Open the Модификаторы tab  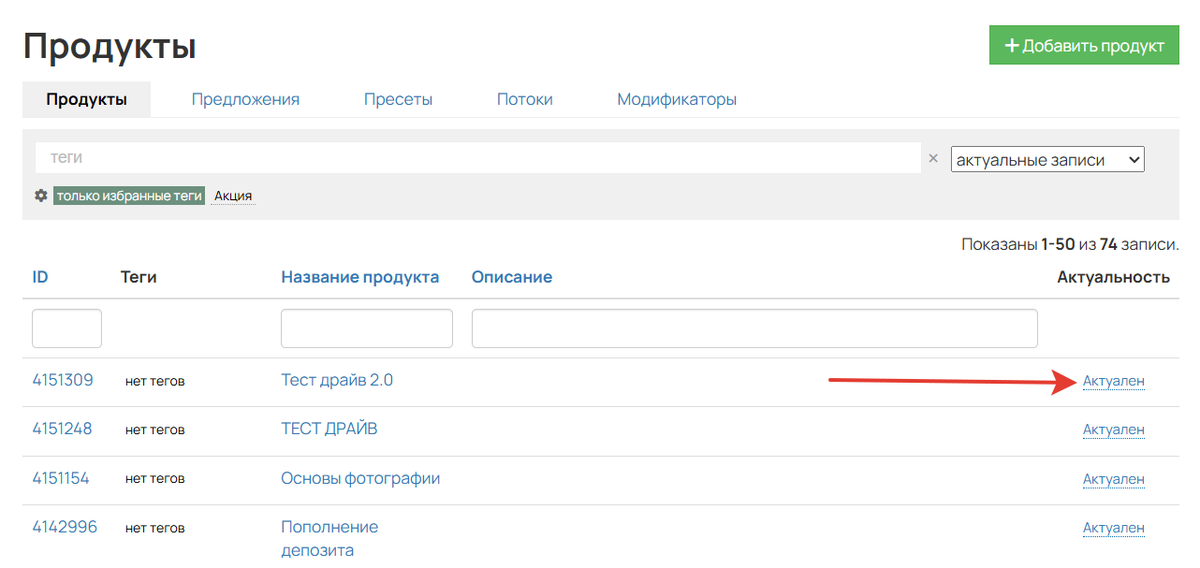(x=677, y=99)
